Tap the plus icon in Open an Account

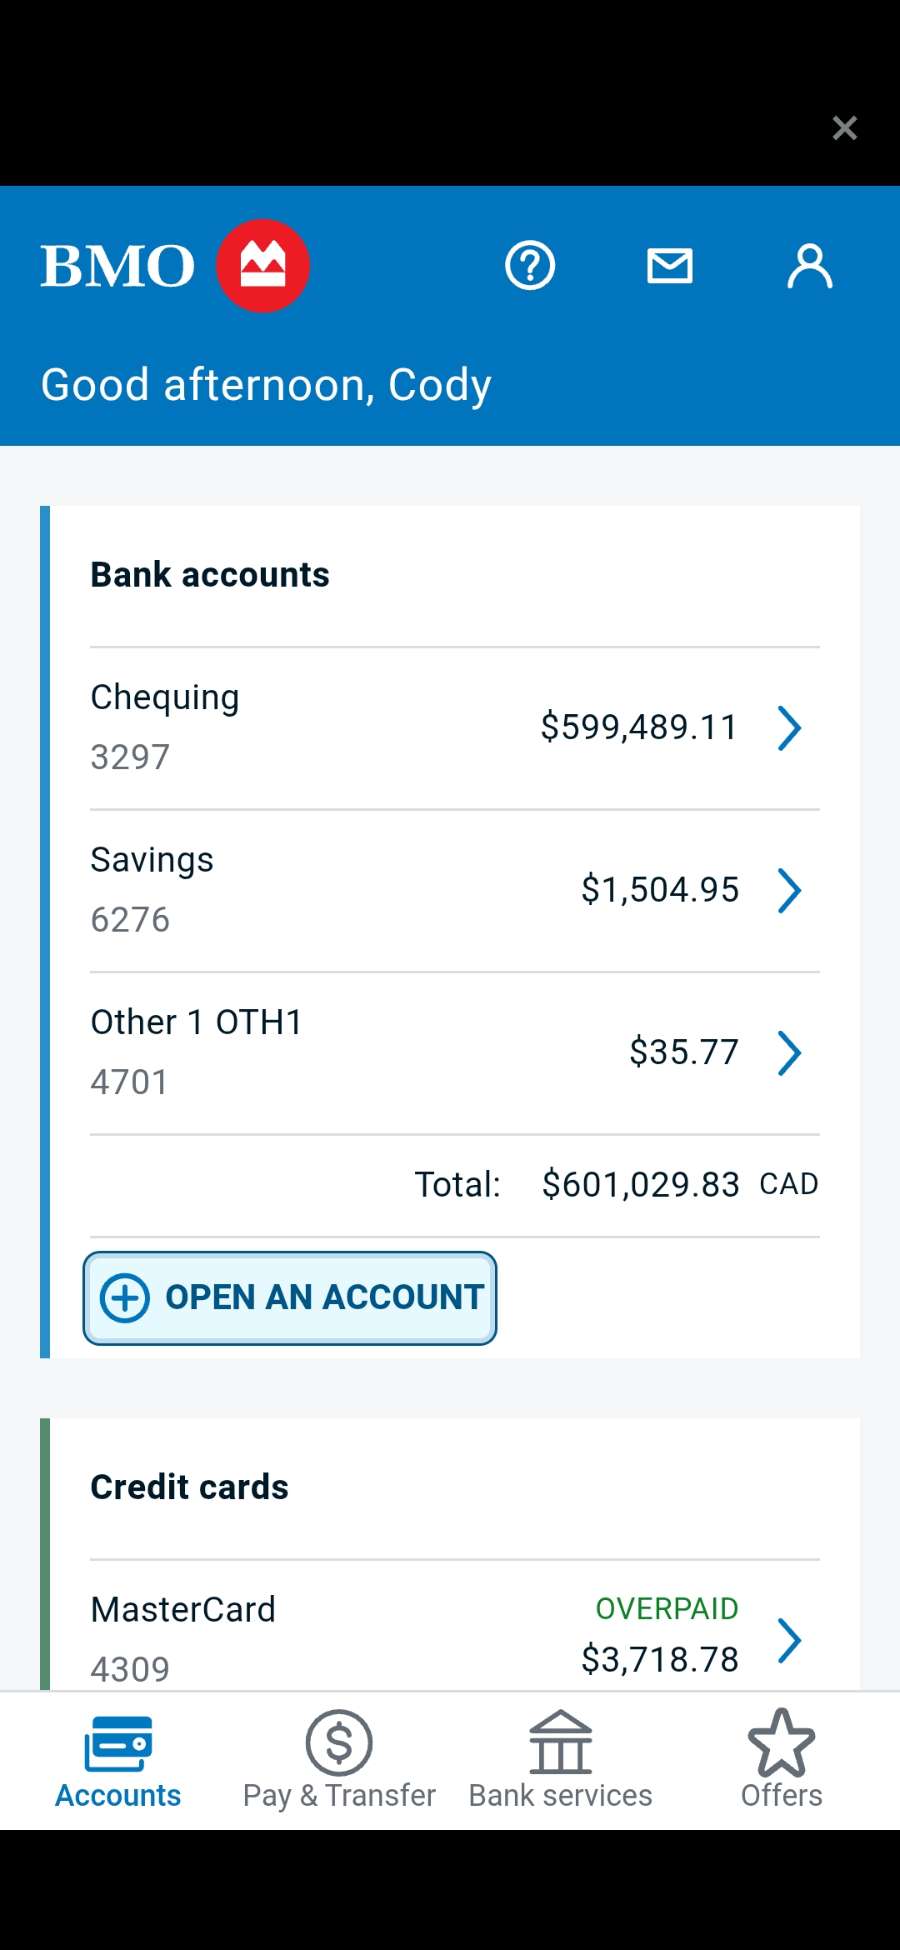pyautogui.click(x=125, y=1298)
